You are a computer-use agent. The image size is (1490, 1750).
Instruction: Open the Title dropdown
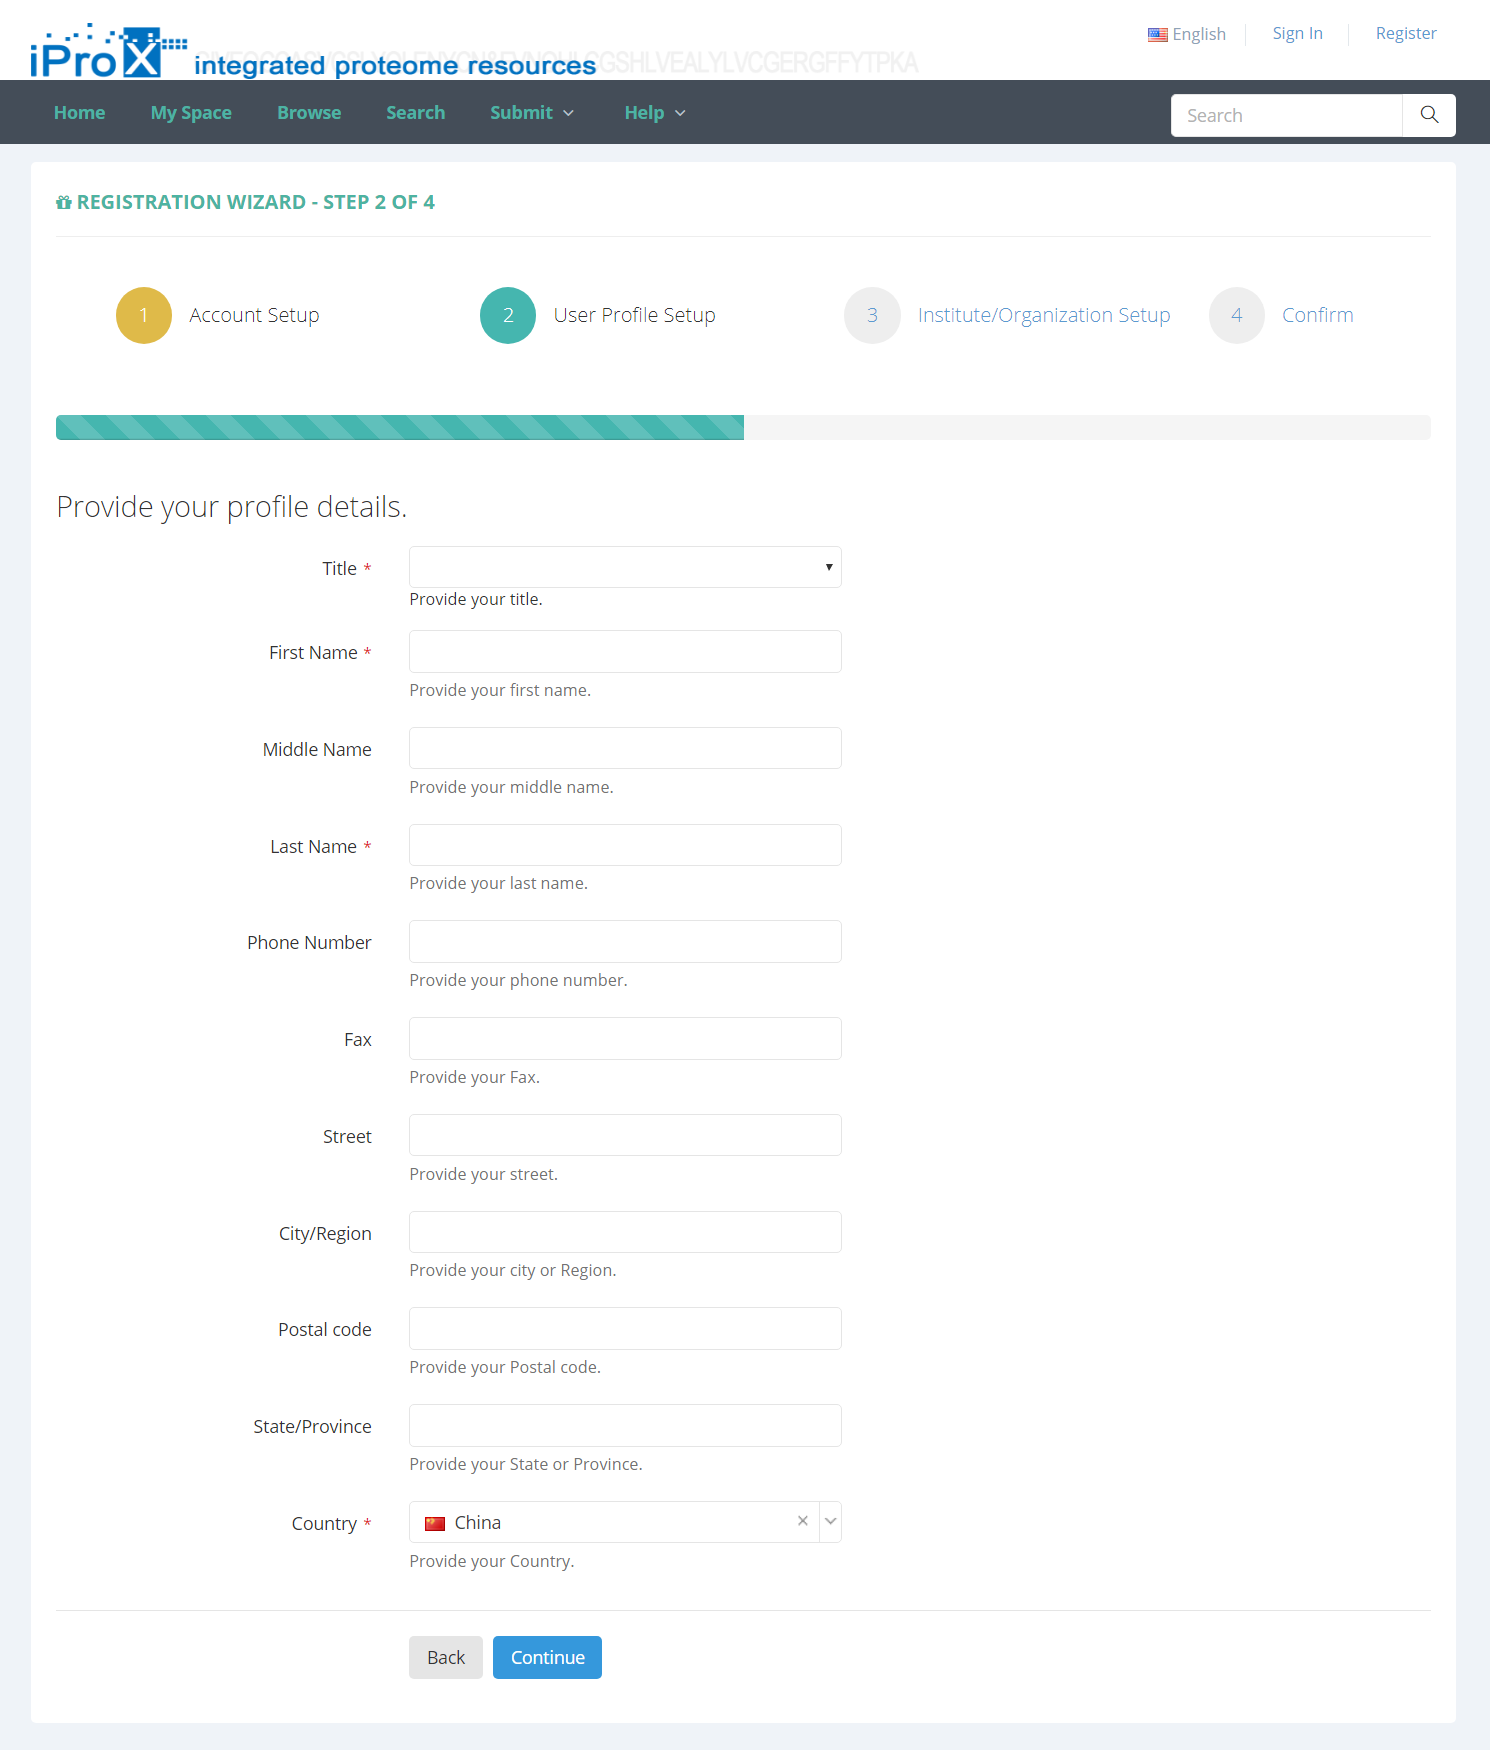[625, 567]
